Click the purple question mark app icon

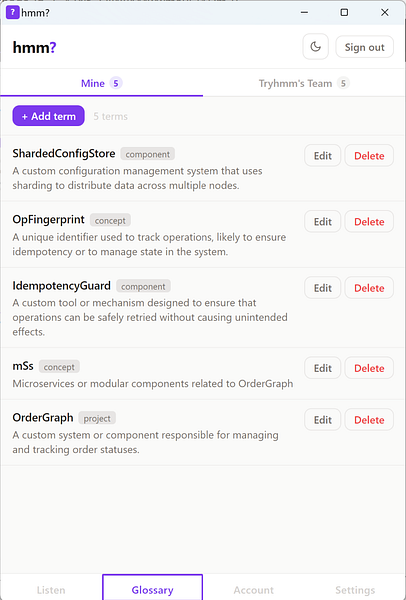[x=12, y=13]
